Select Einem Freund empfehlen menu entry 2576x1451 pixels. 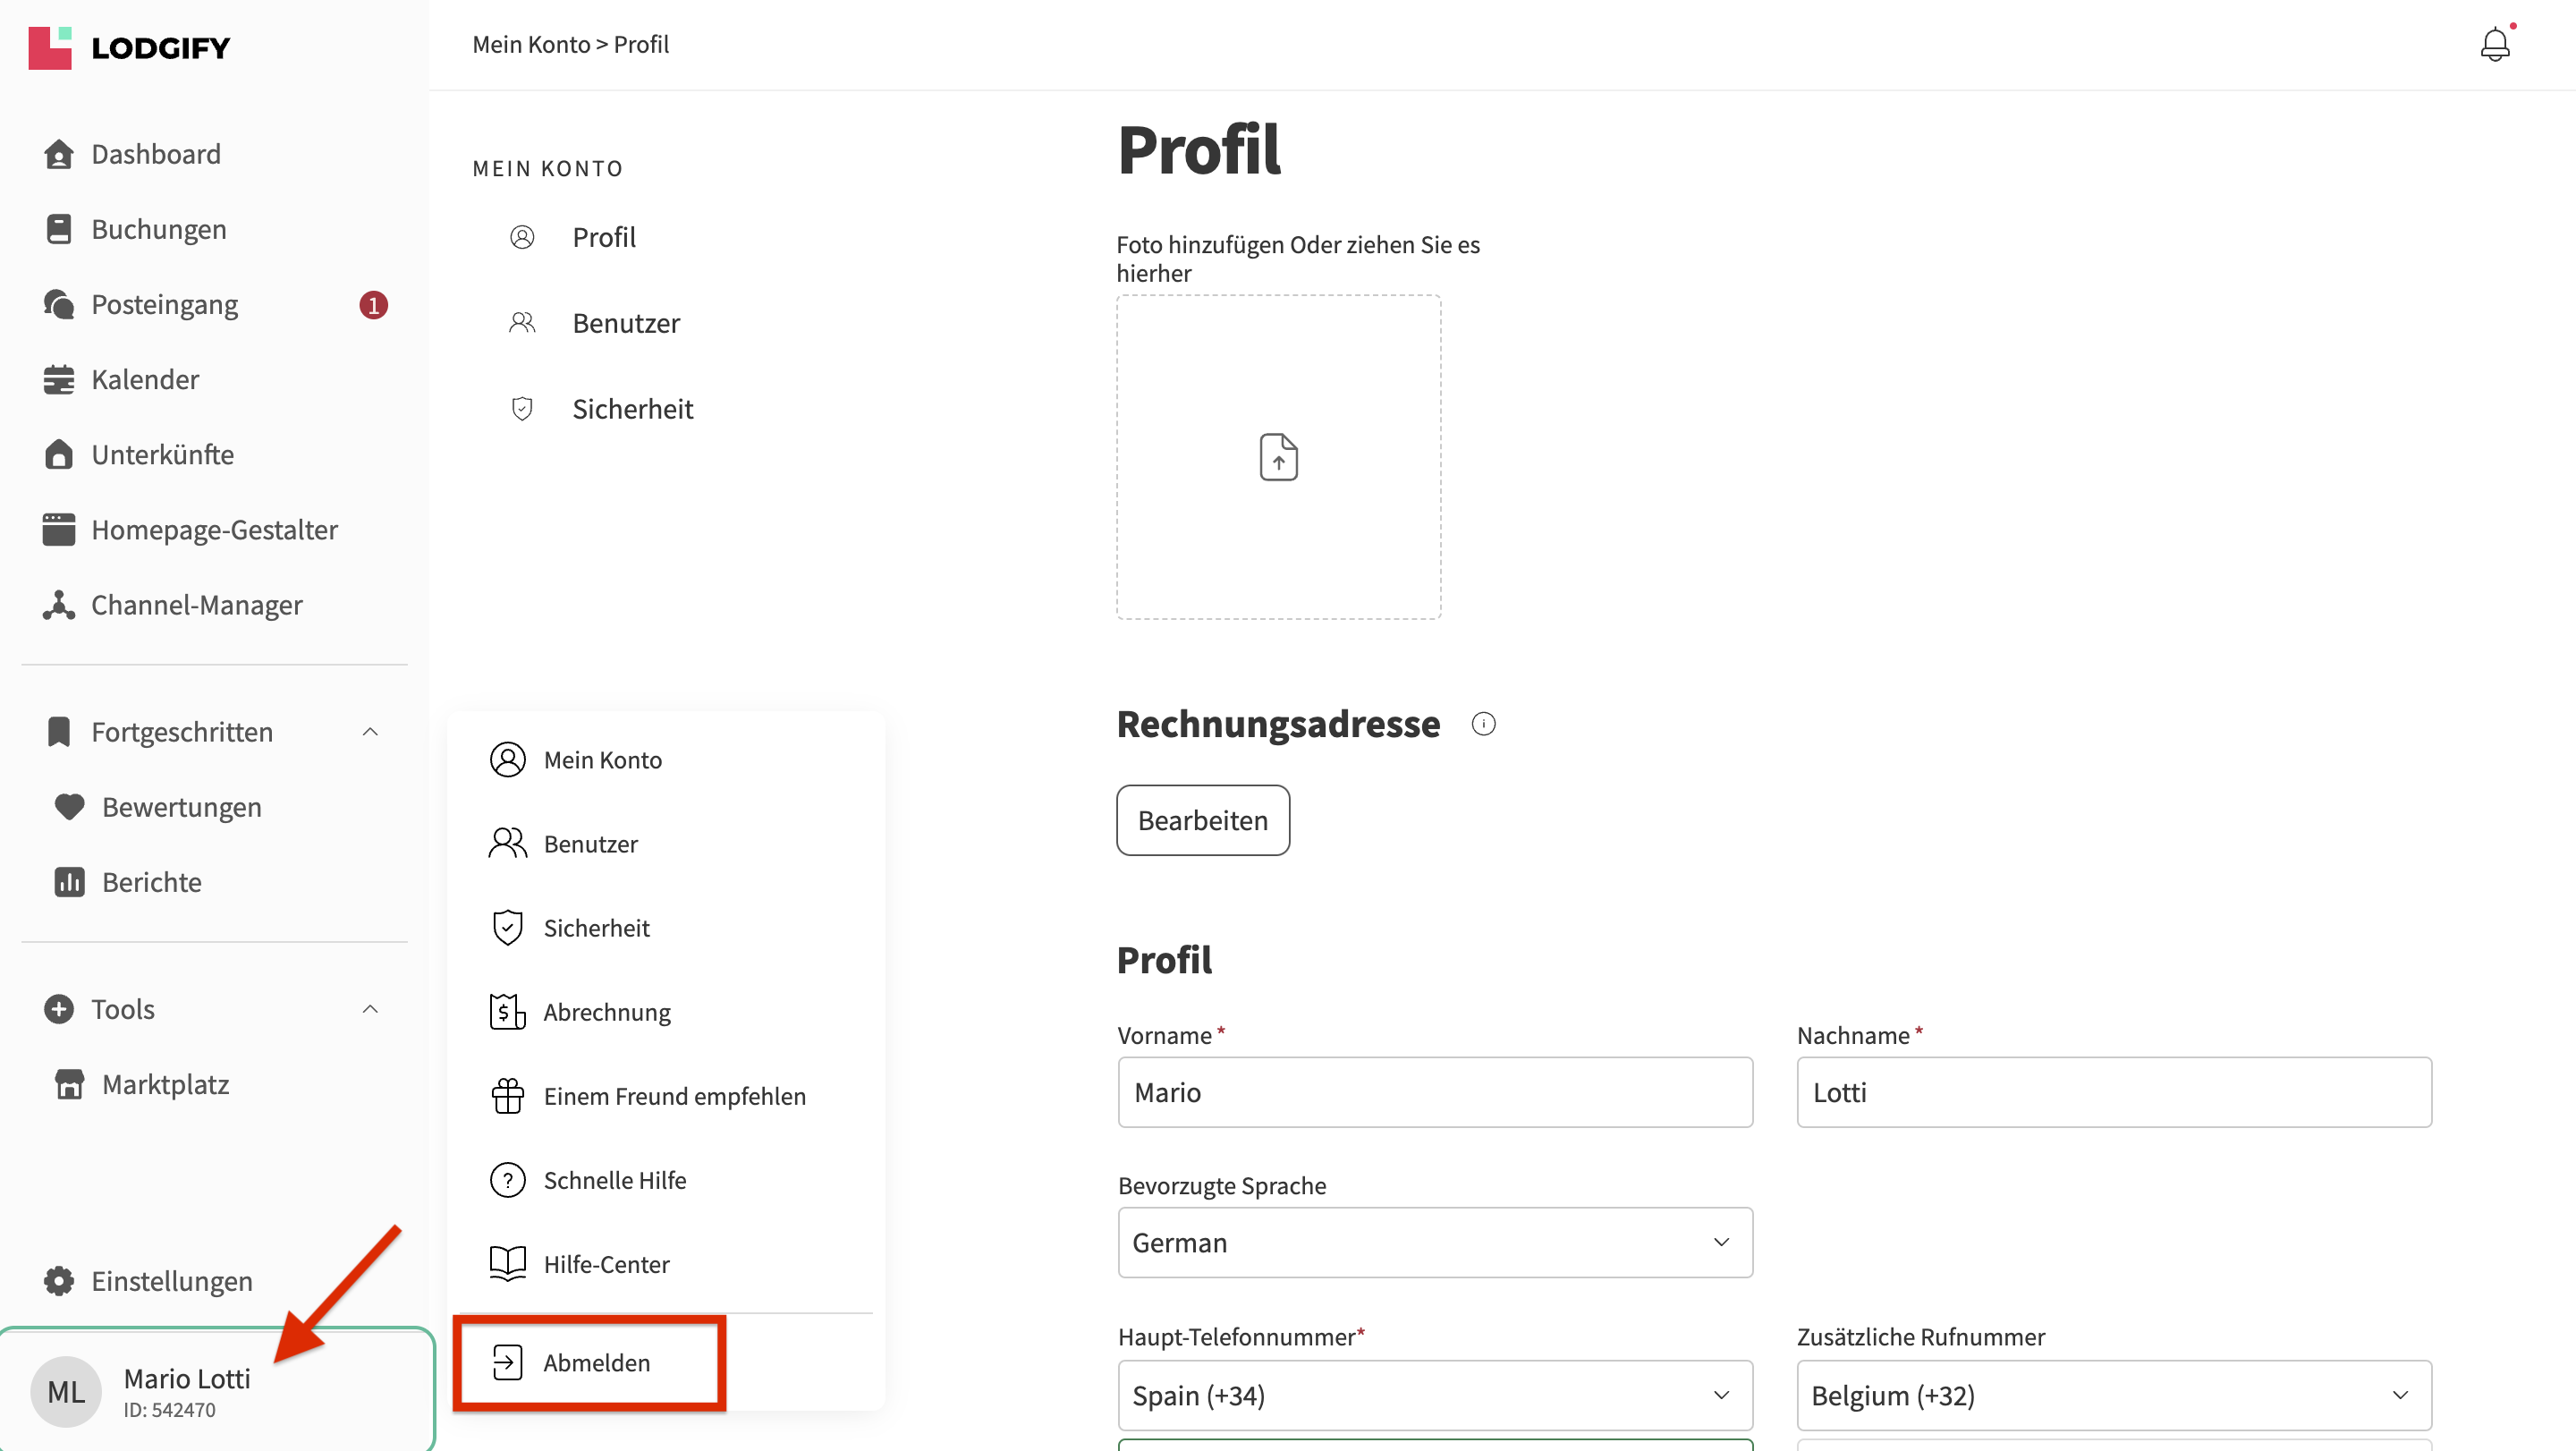coord(674,1096)
